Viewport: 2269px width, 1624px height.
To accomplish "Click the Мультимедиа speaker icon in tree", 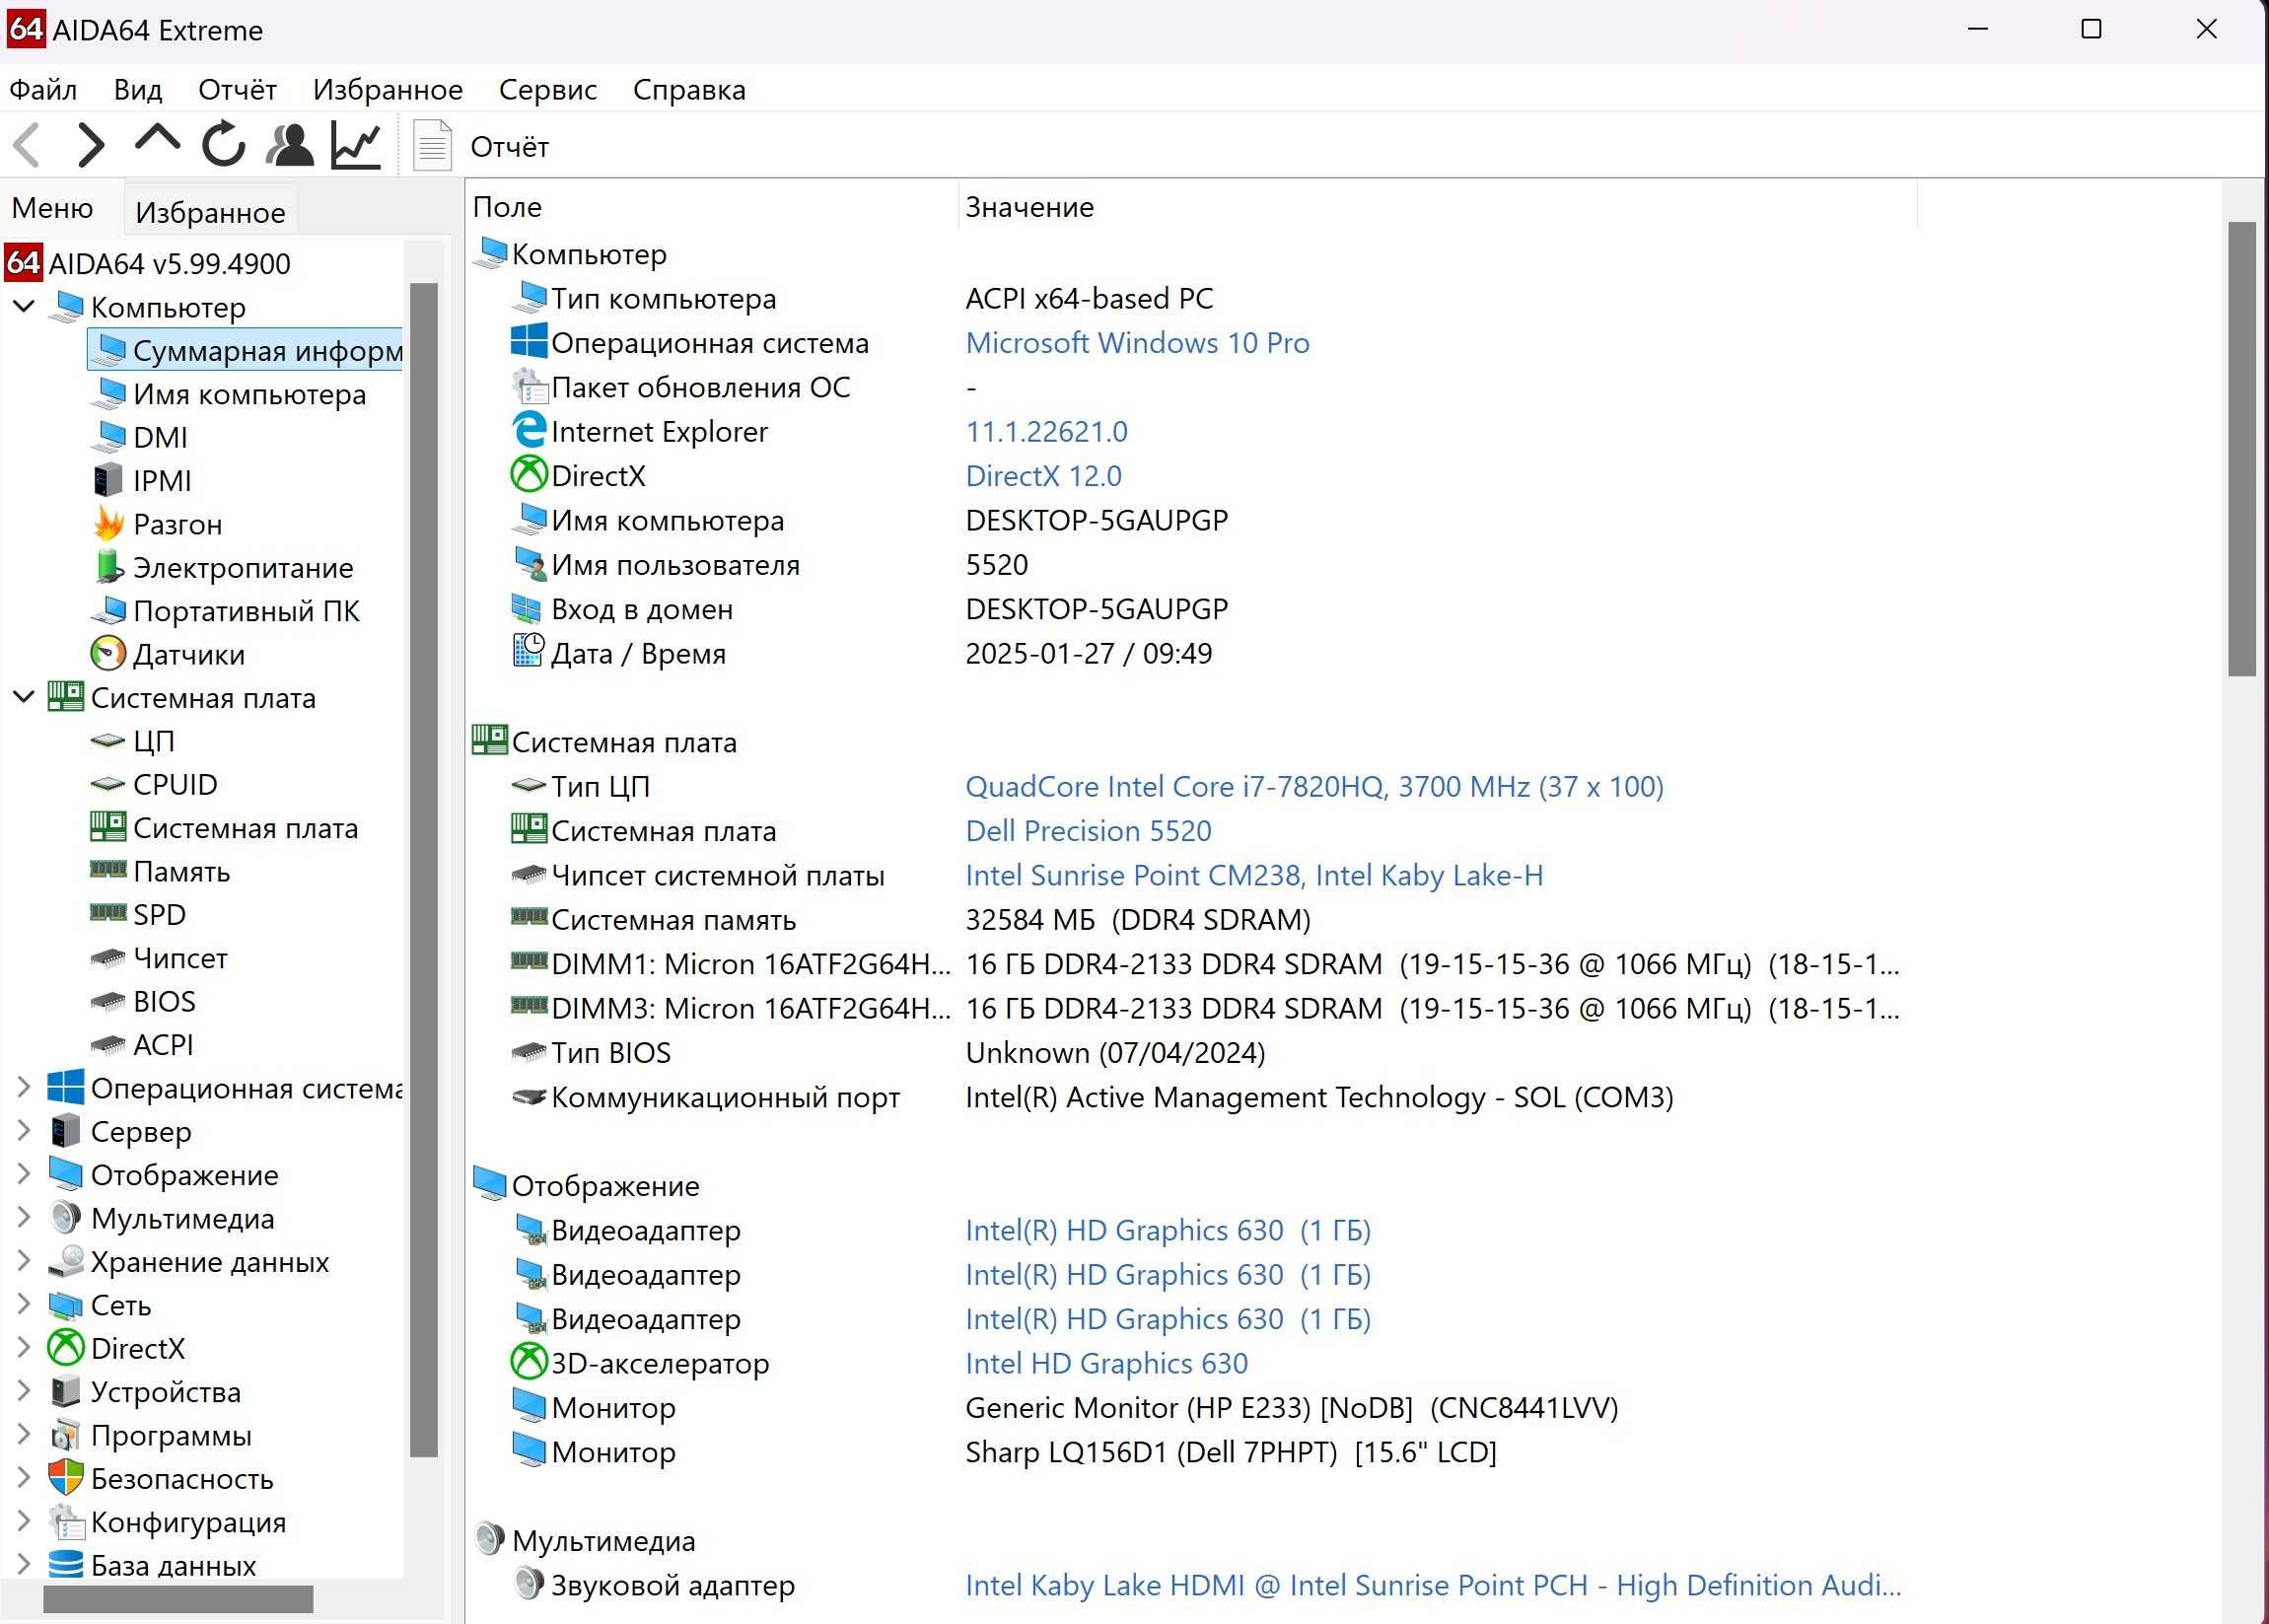I will (66, 1217).
